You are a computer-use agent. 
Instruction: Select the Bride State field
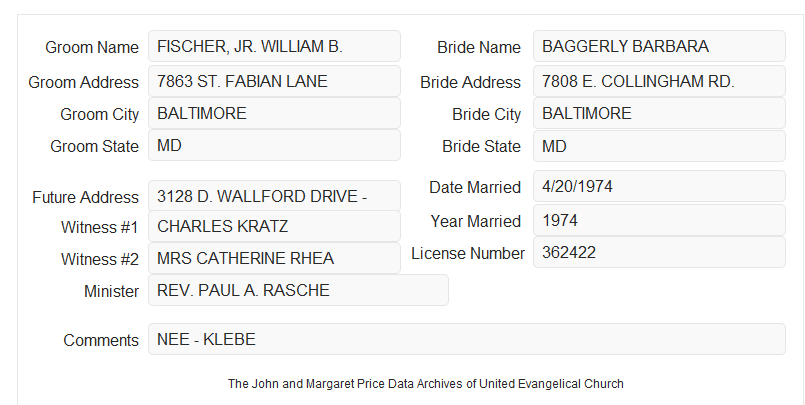659,146
